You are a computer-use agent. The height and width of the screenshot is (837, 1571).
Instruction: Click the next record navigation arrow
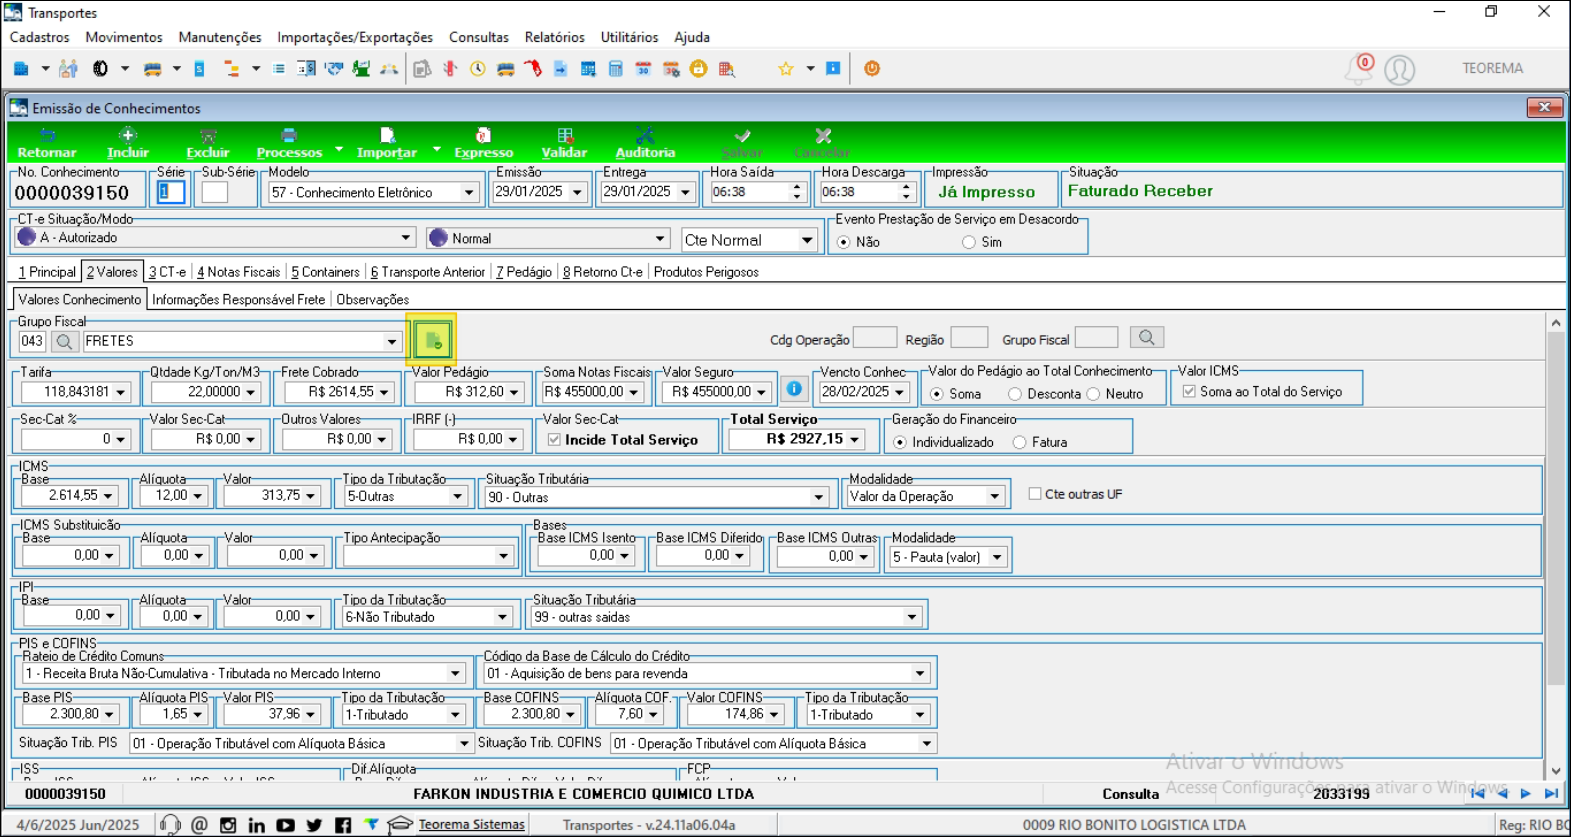point(1526,793)
